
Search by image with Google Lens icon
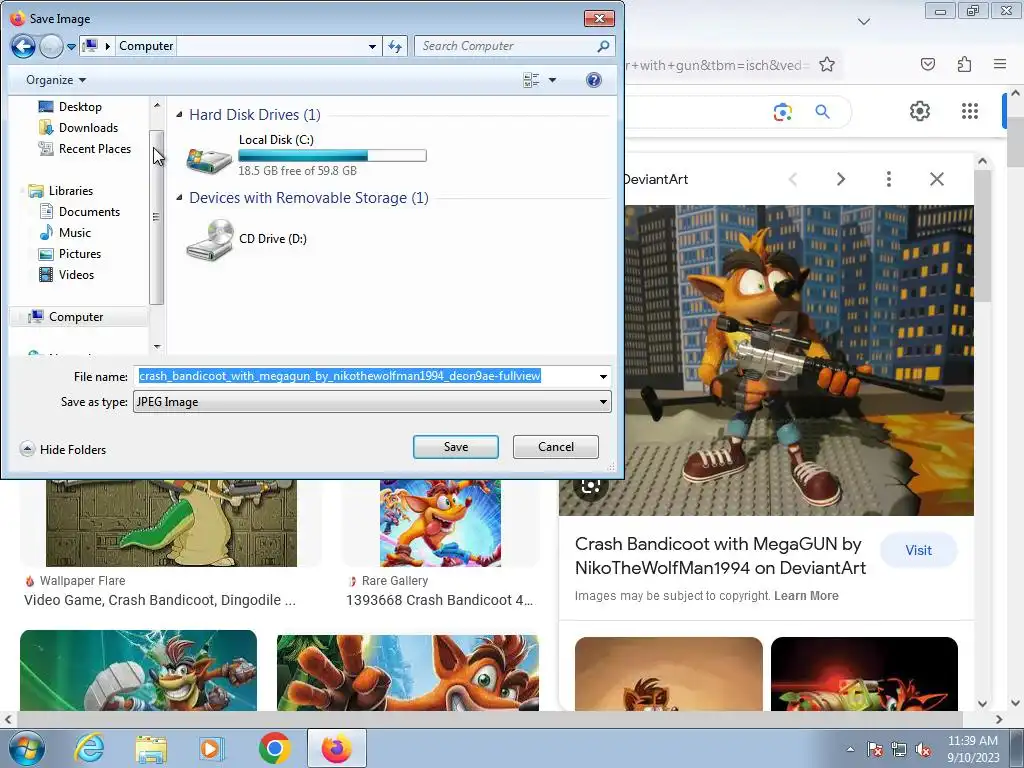(782, 112)
